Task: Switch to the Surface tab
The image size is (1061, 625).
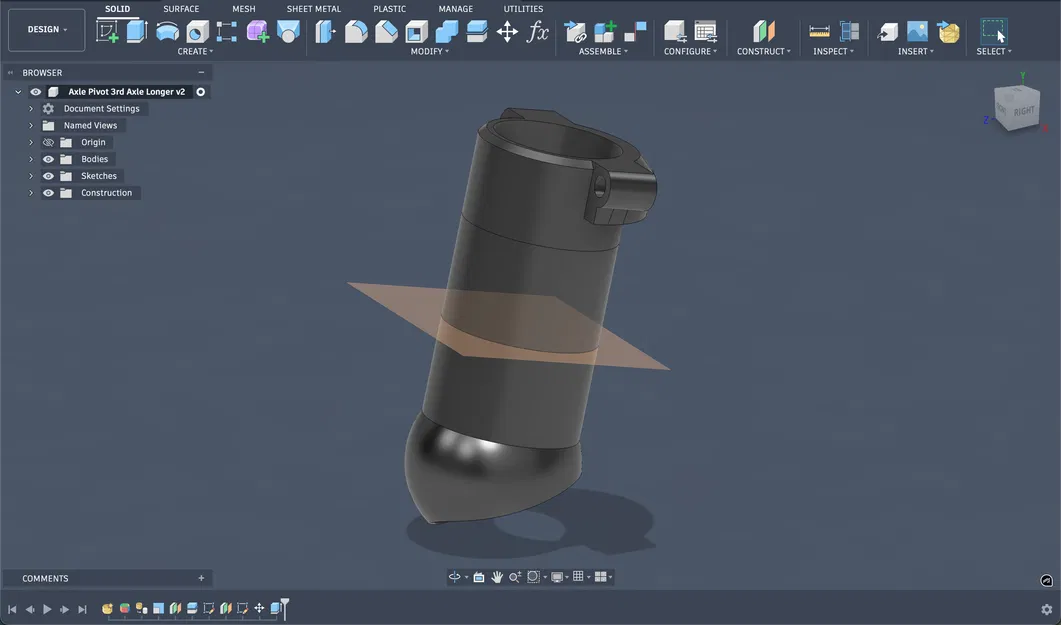Action: tap(181, 9)
